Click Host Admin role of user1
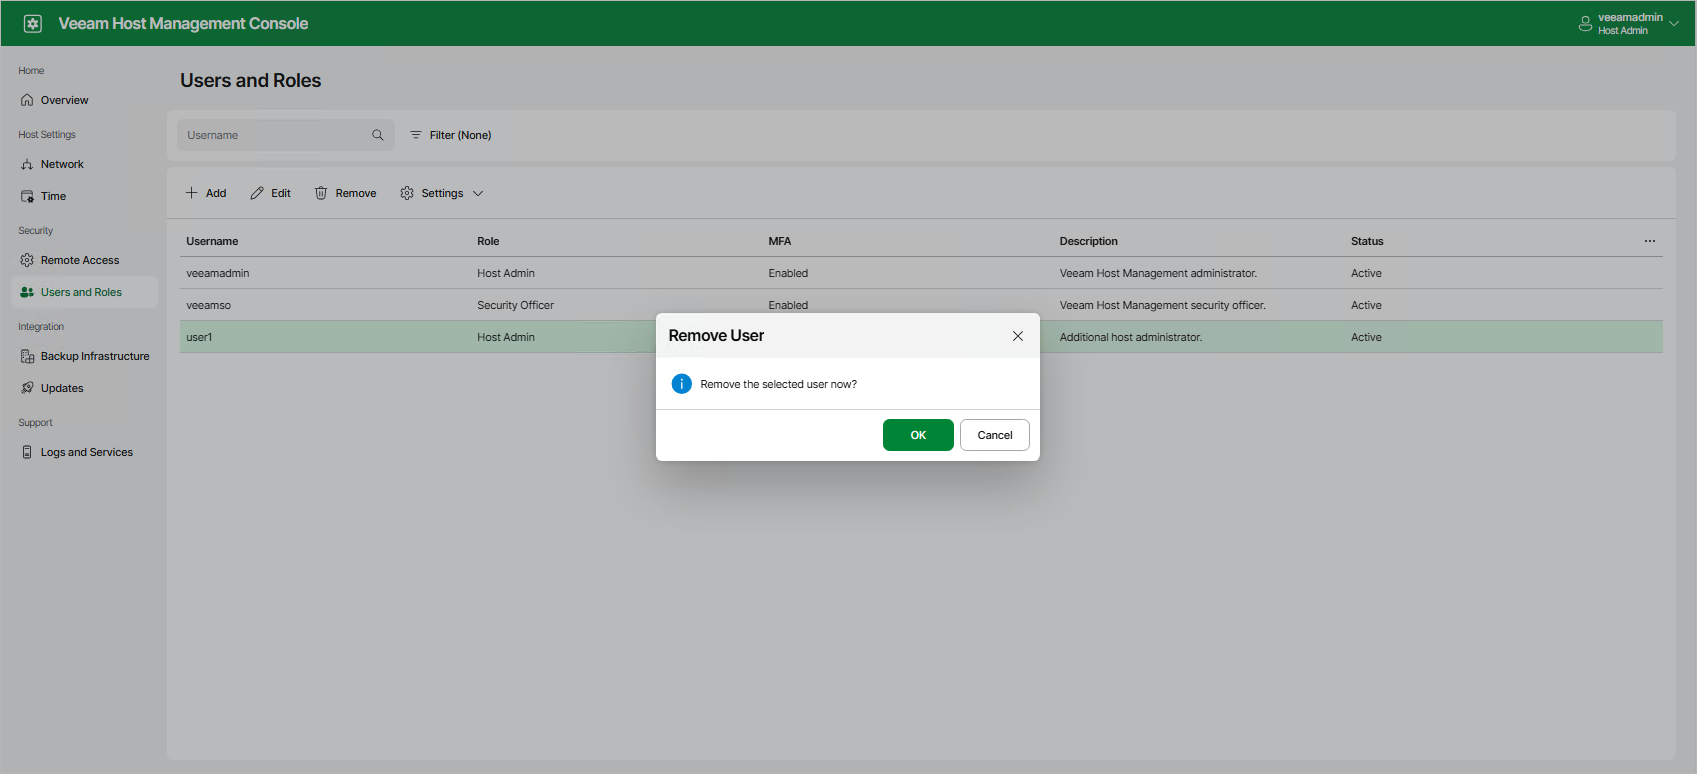The image size is (1697, 774). coord(506,337)
